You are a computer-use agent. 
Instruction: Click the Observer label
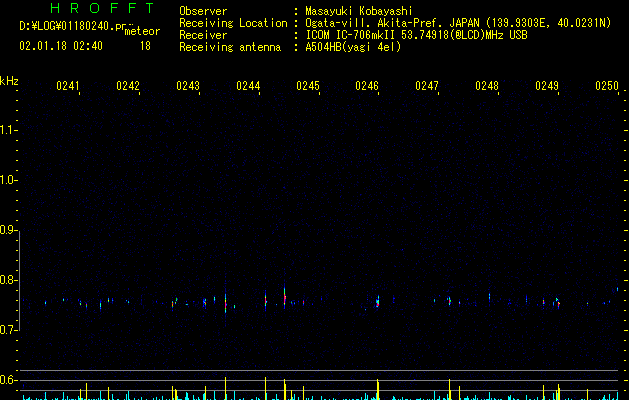pos(203,11)
